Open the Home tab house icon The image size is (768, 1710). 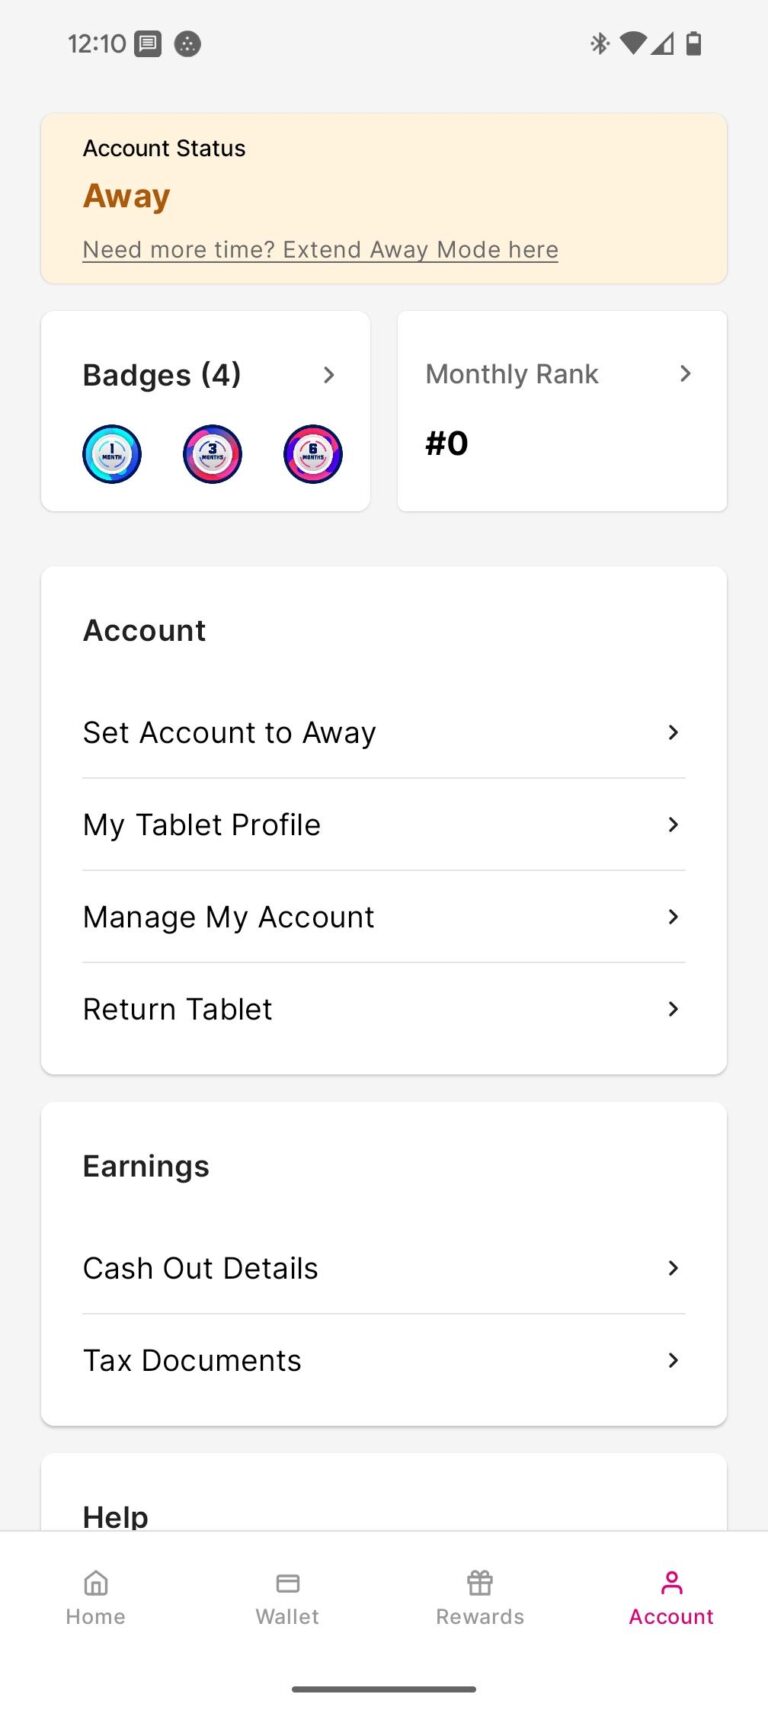coord(96,1582)
